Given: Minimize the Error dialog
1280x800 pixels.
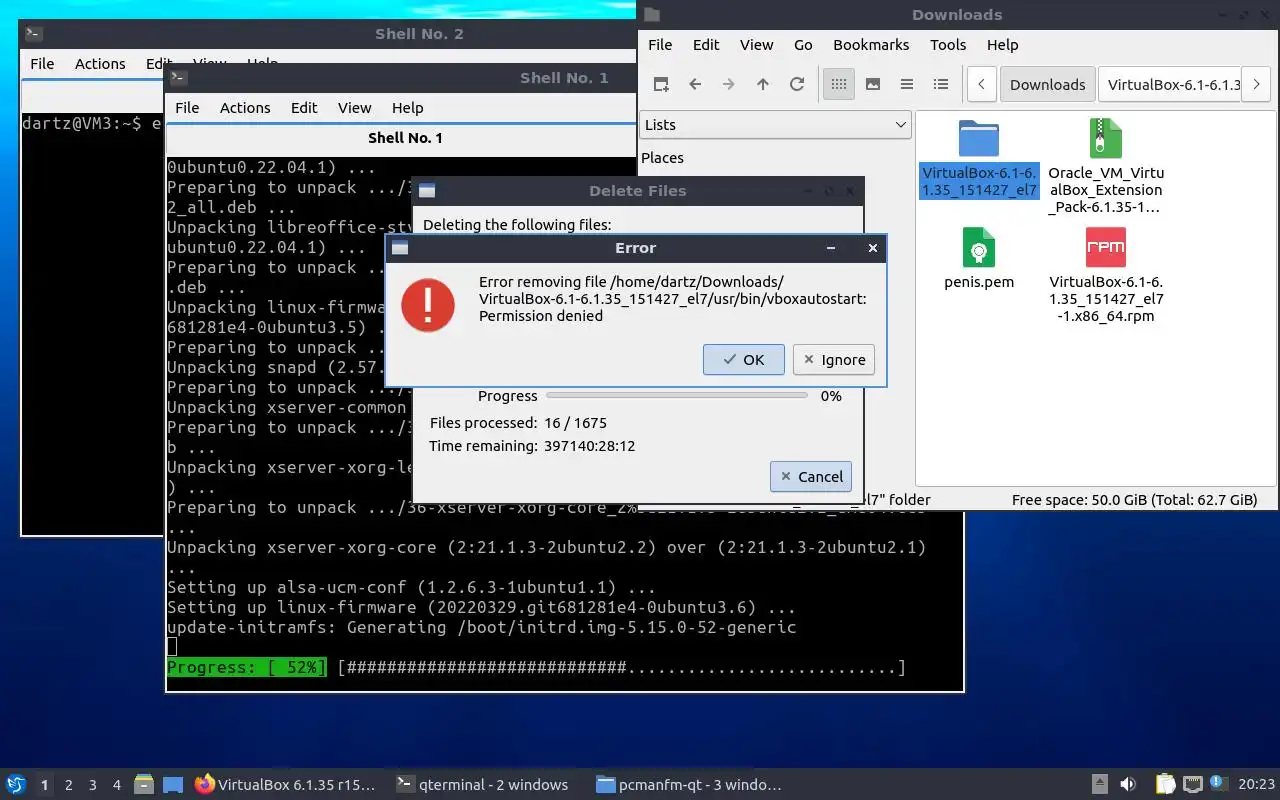Looking at the screenshot, I should (830, 248).
